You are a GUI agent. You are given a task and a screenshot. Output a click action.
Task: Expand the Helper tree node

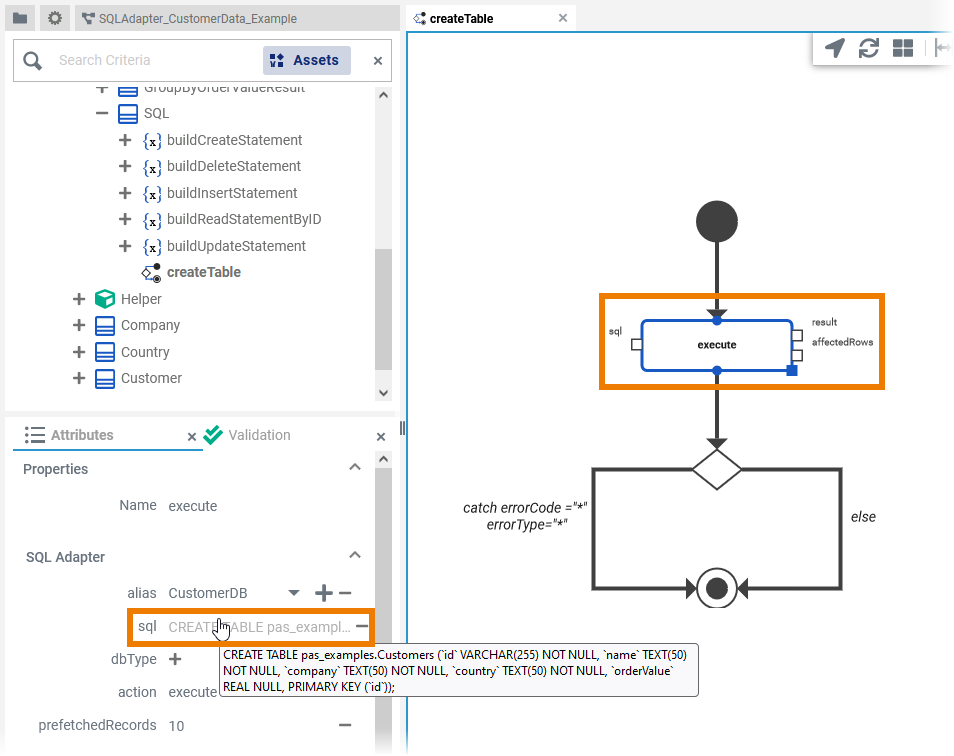79,299
